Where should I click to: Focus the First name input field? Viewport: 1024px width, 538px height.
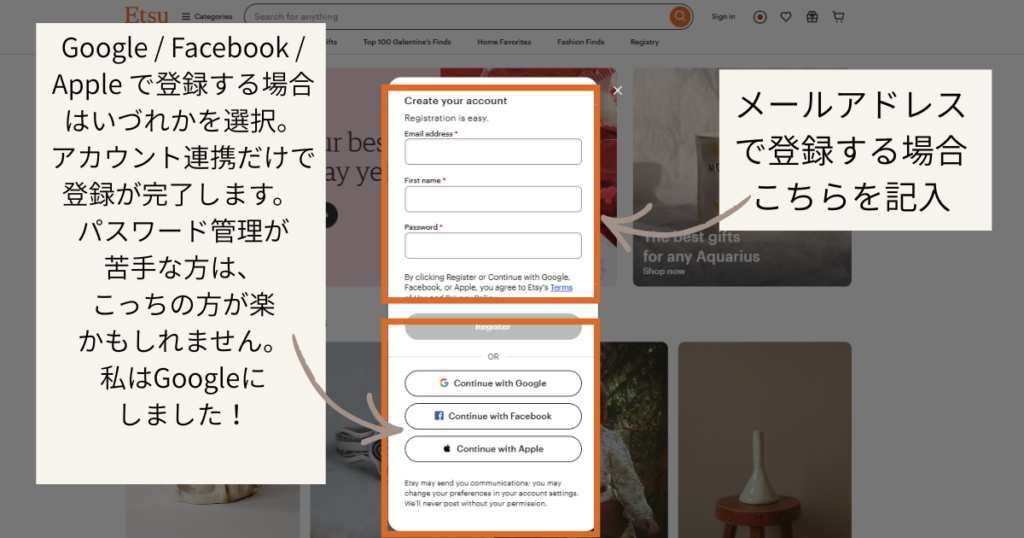pyautogui.click(x=492, y=199)
